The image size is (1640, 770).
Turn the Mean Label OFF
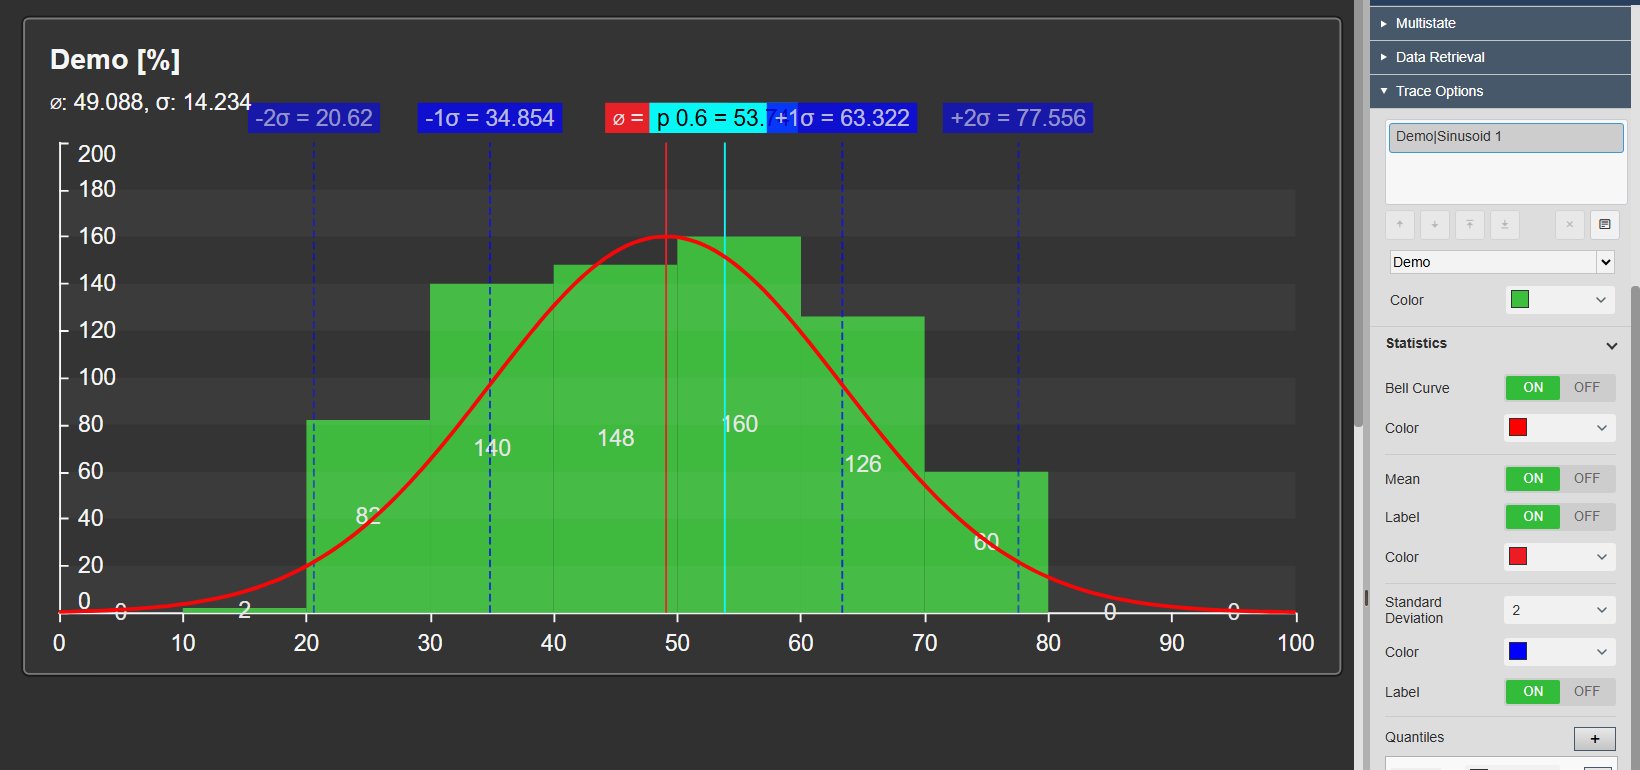point(1587,517)
